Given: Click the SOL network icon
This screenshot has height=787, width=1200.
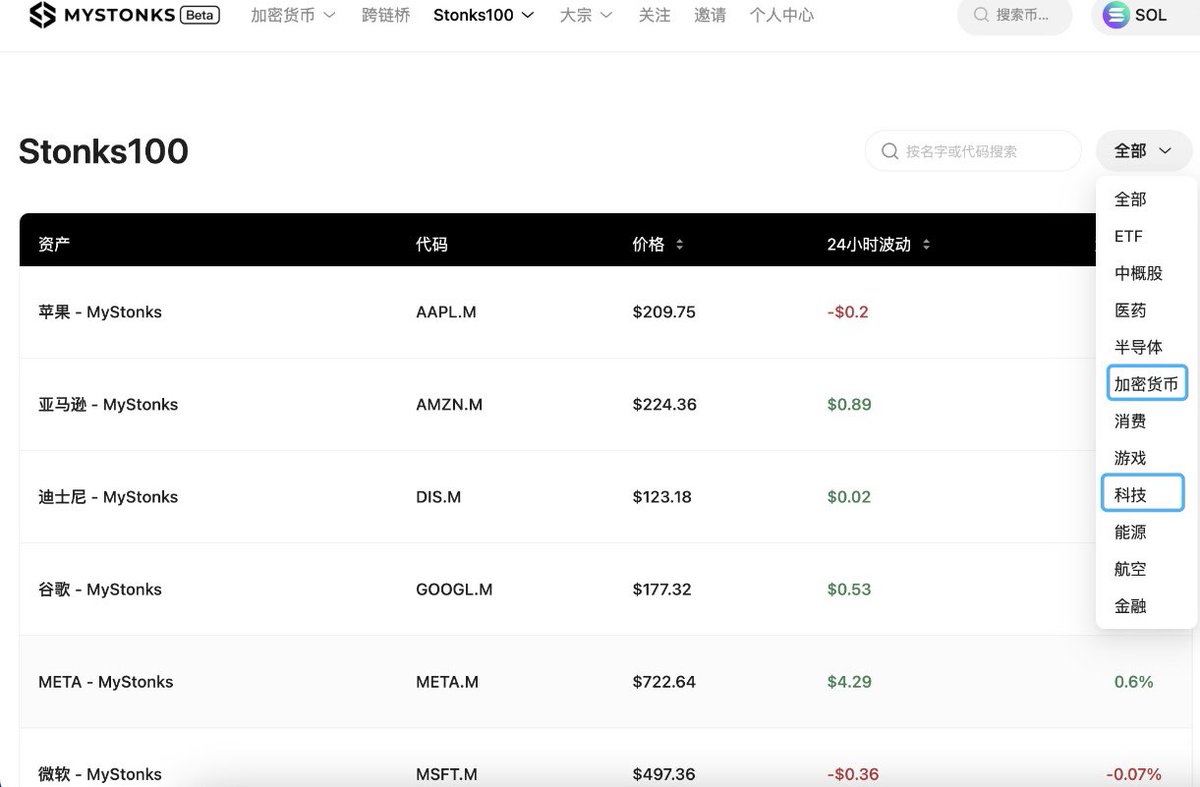Looking at the screenshot, I should tap(1115, 15).
